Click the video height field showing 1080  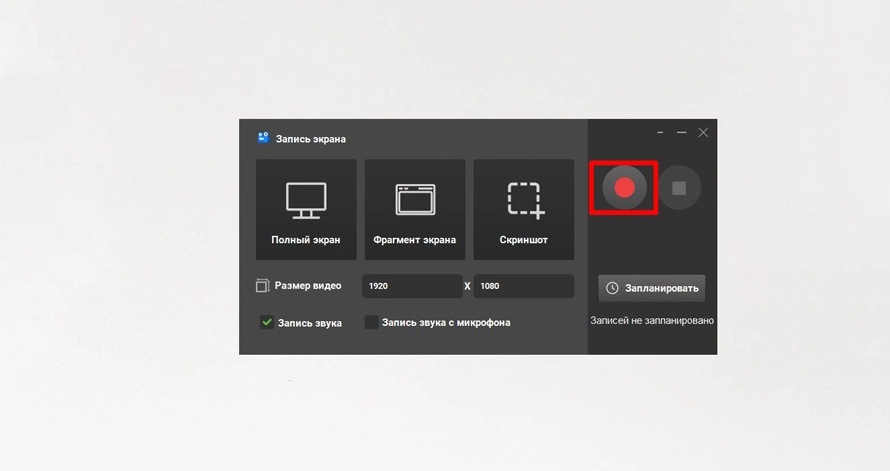pos(523,286)
